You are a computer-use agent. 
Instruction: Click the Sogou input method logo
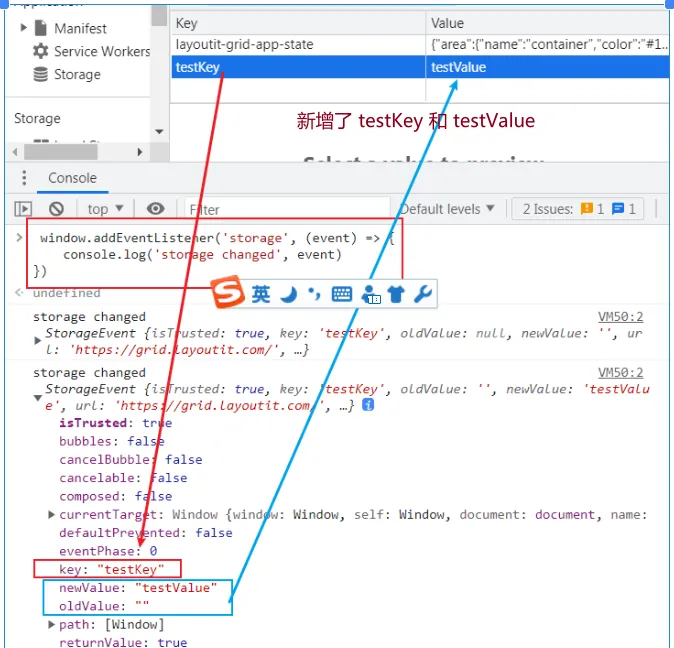[229, 294]
